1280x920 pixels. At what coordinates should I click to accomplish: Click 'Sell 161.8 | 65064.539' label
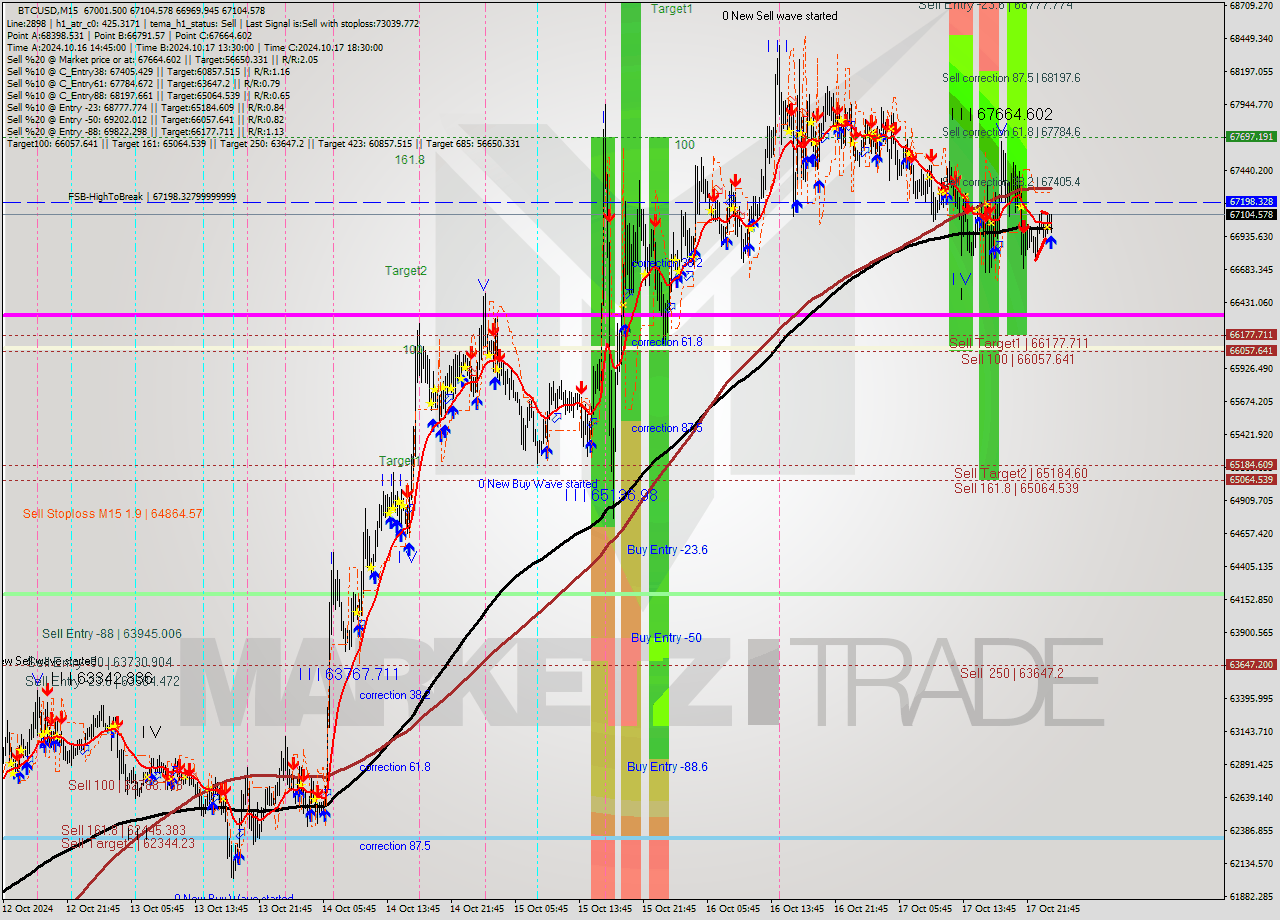[x=1016, y=488]
